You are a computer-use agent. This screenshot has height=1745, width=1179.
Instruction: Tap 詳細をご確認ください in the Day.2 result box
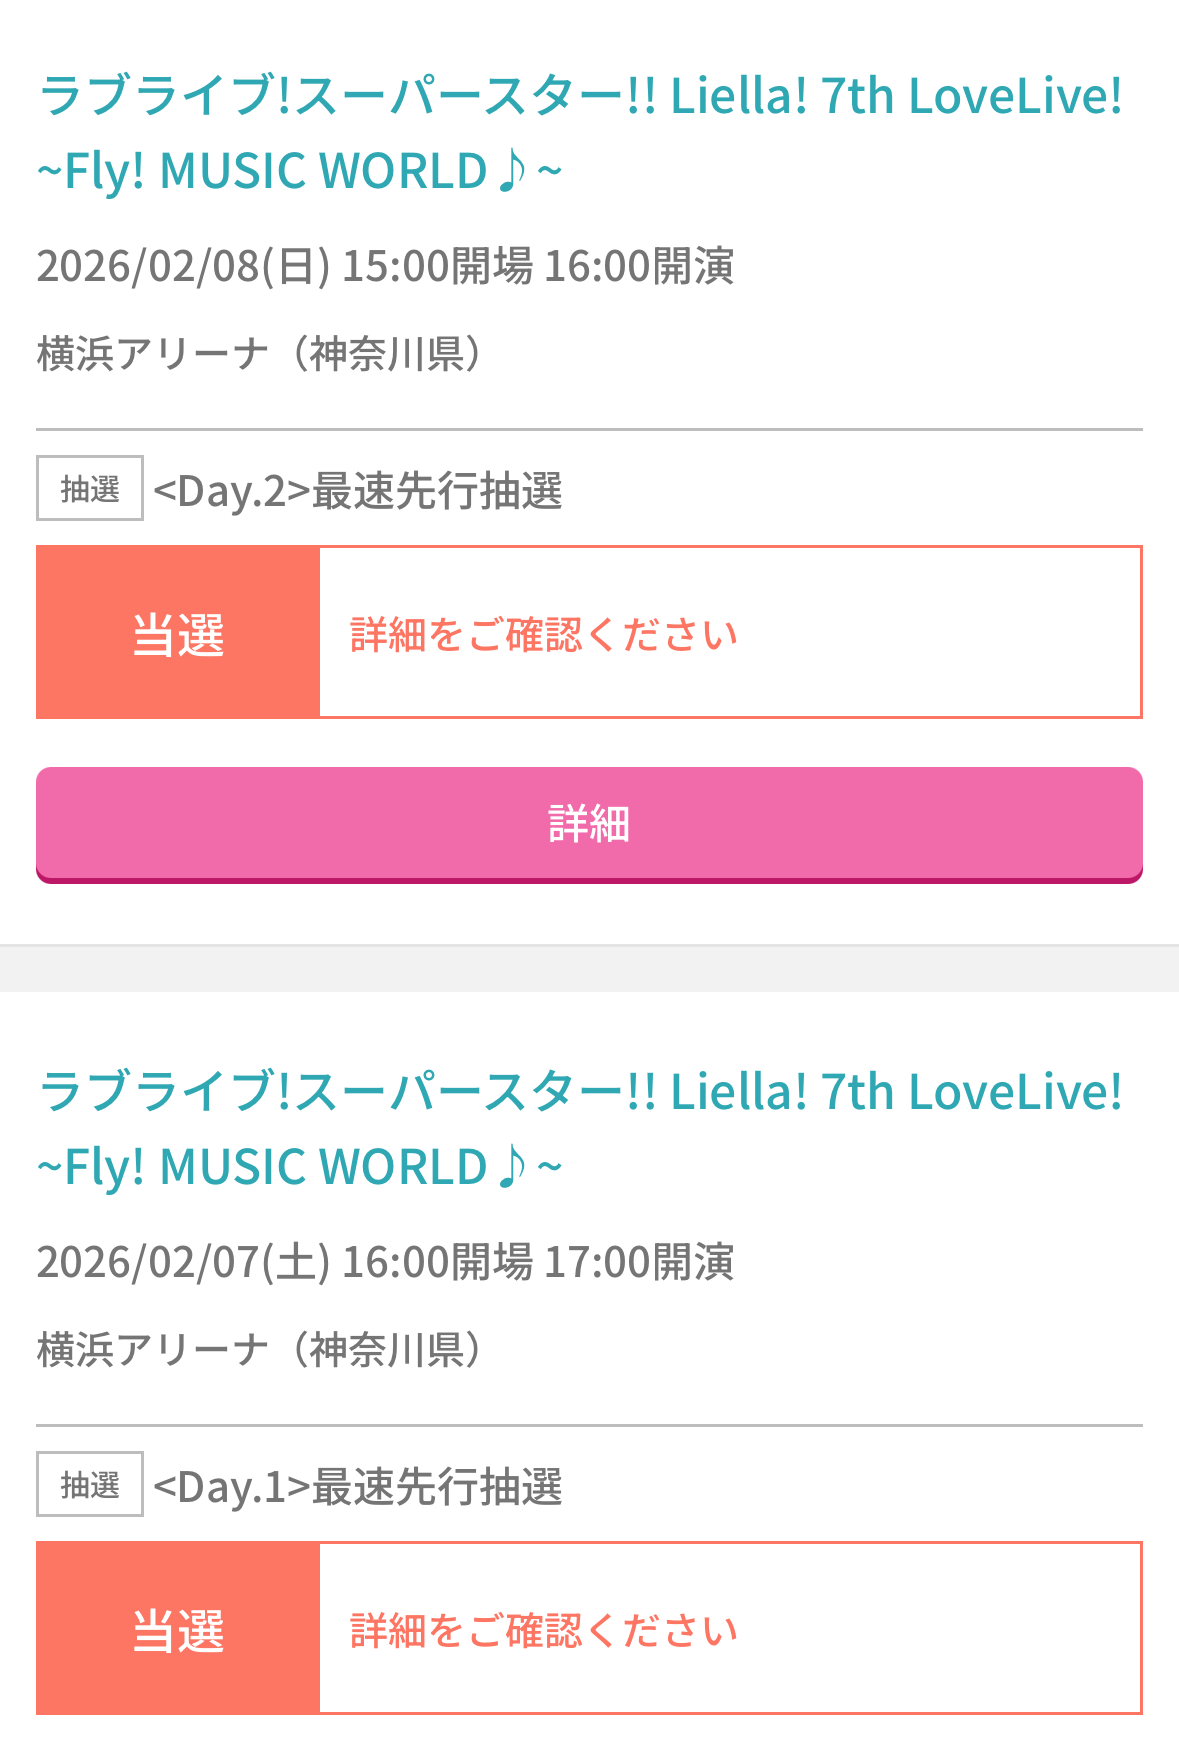pos(544,634)
